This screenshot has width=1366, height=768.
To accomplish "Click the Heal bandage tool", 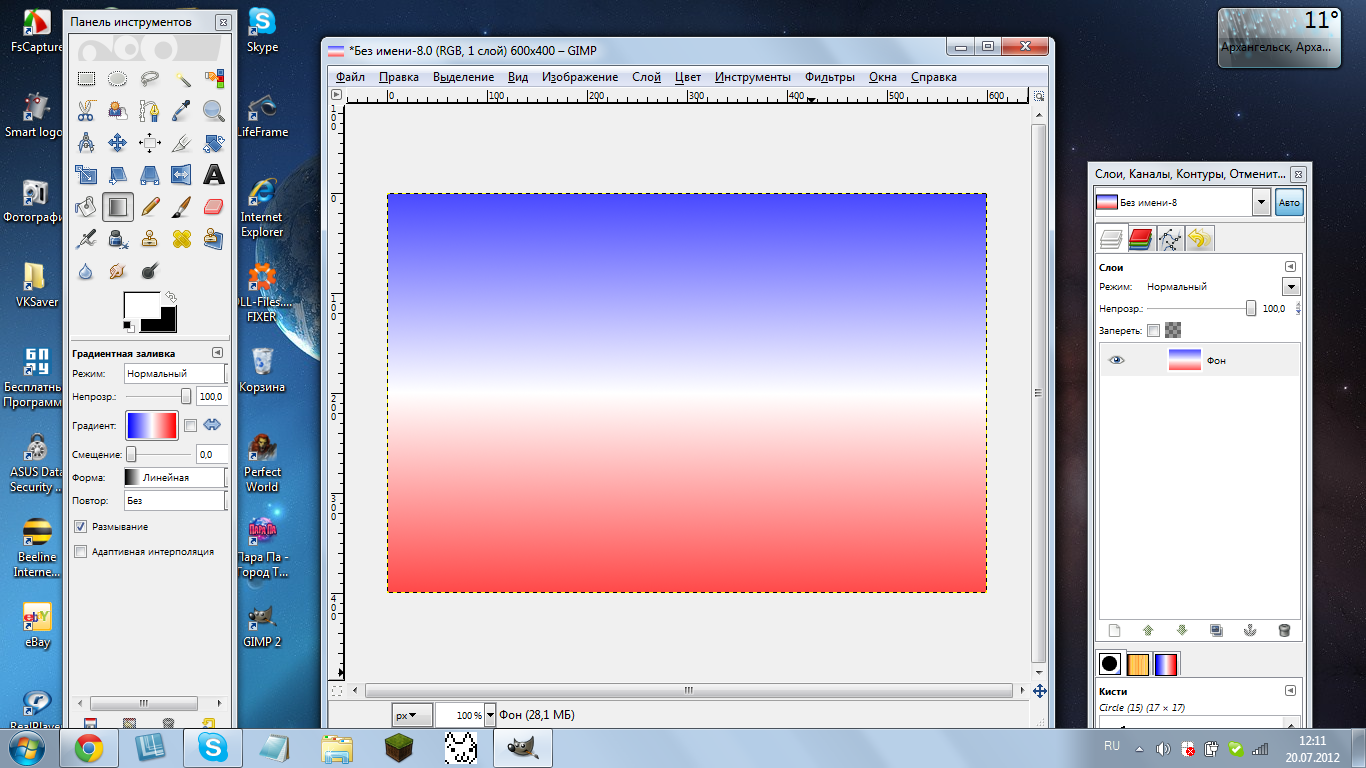I will pos(182,239).
